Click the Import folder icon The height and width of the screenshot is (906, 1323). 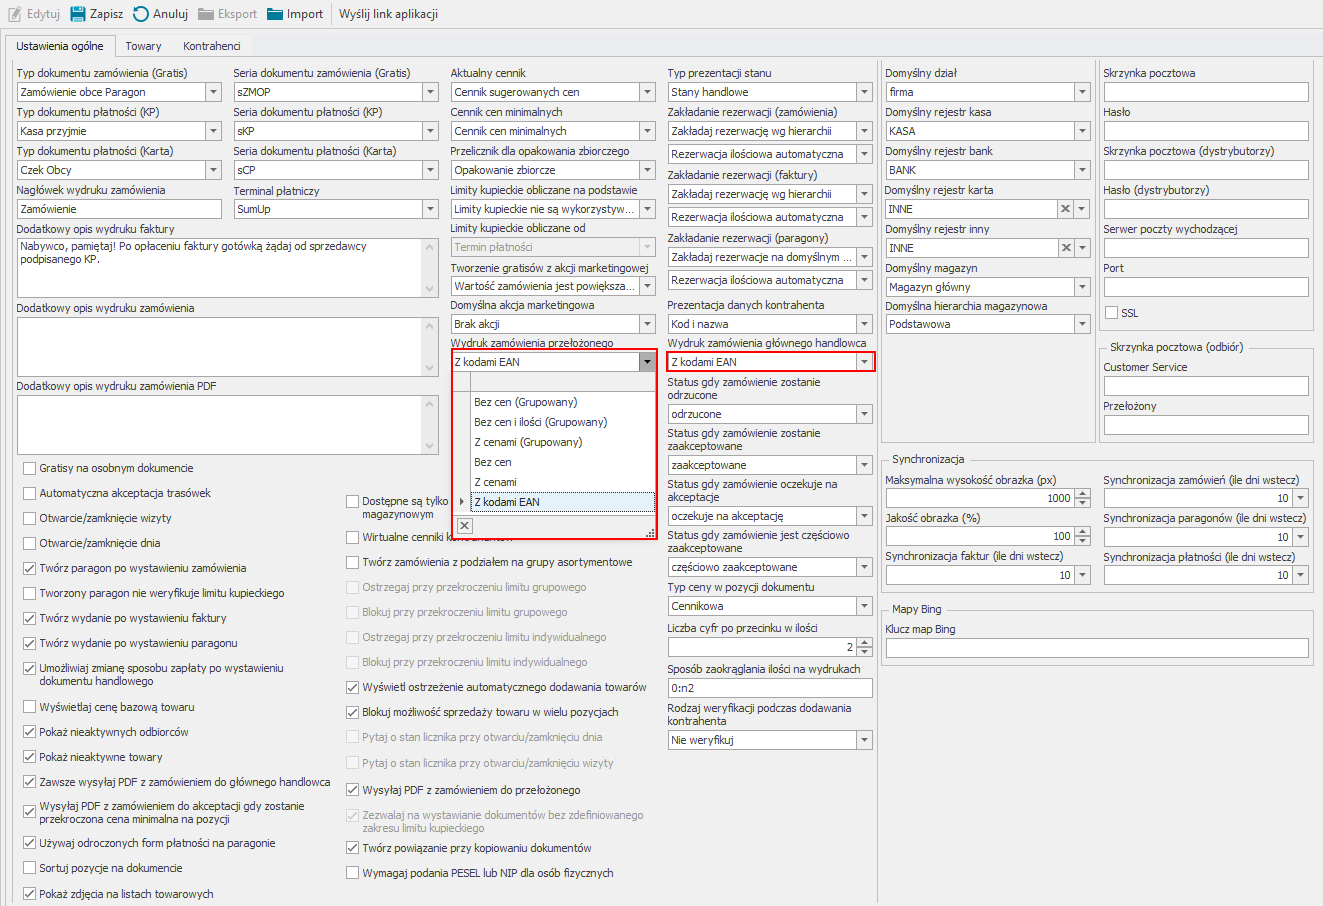(275, 14)
